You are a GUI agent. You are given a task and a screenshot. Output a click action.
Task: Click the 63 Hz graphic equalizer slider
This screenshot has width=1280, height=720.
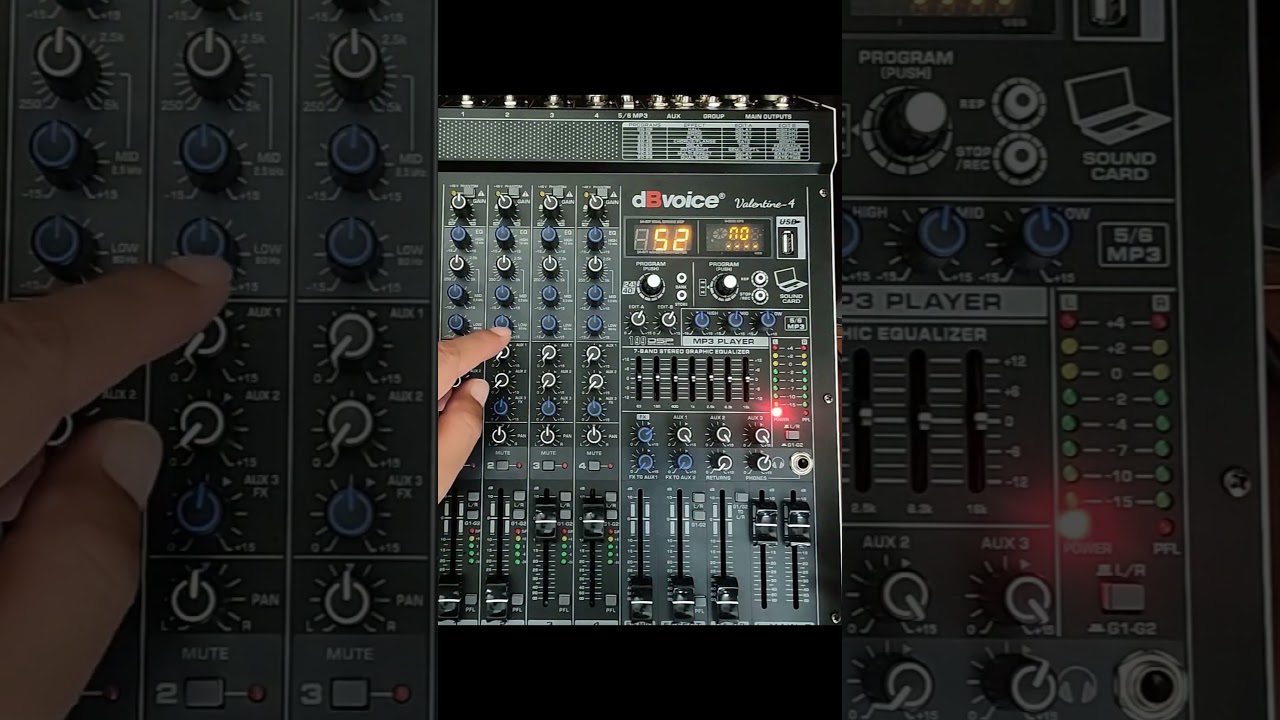(x=638, y=378)
